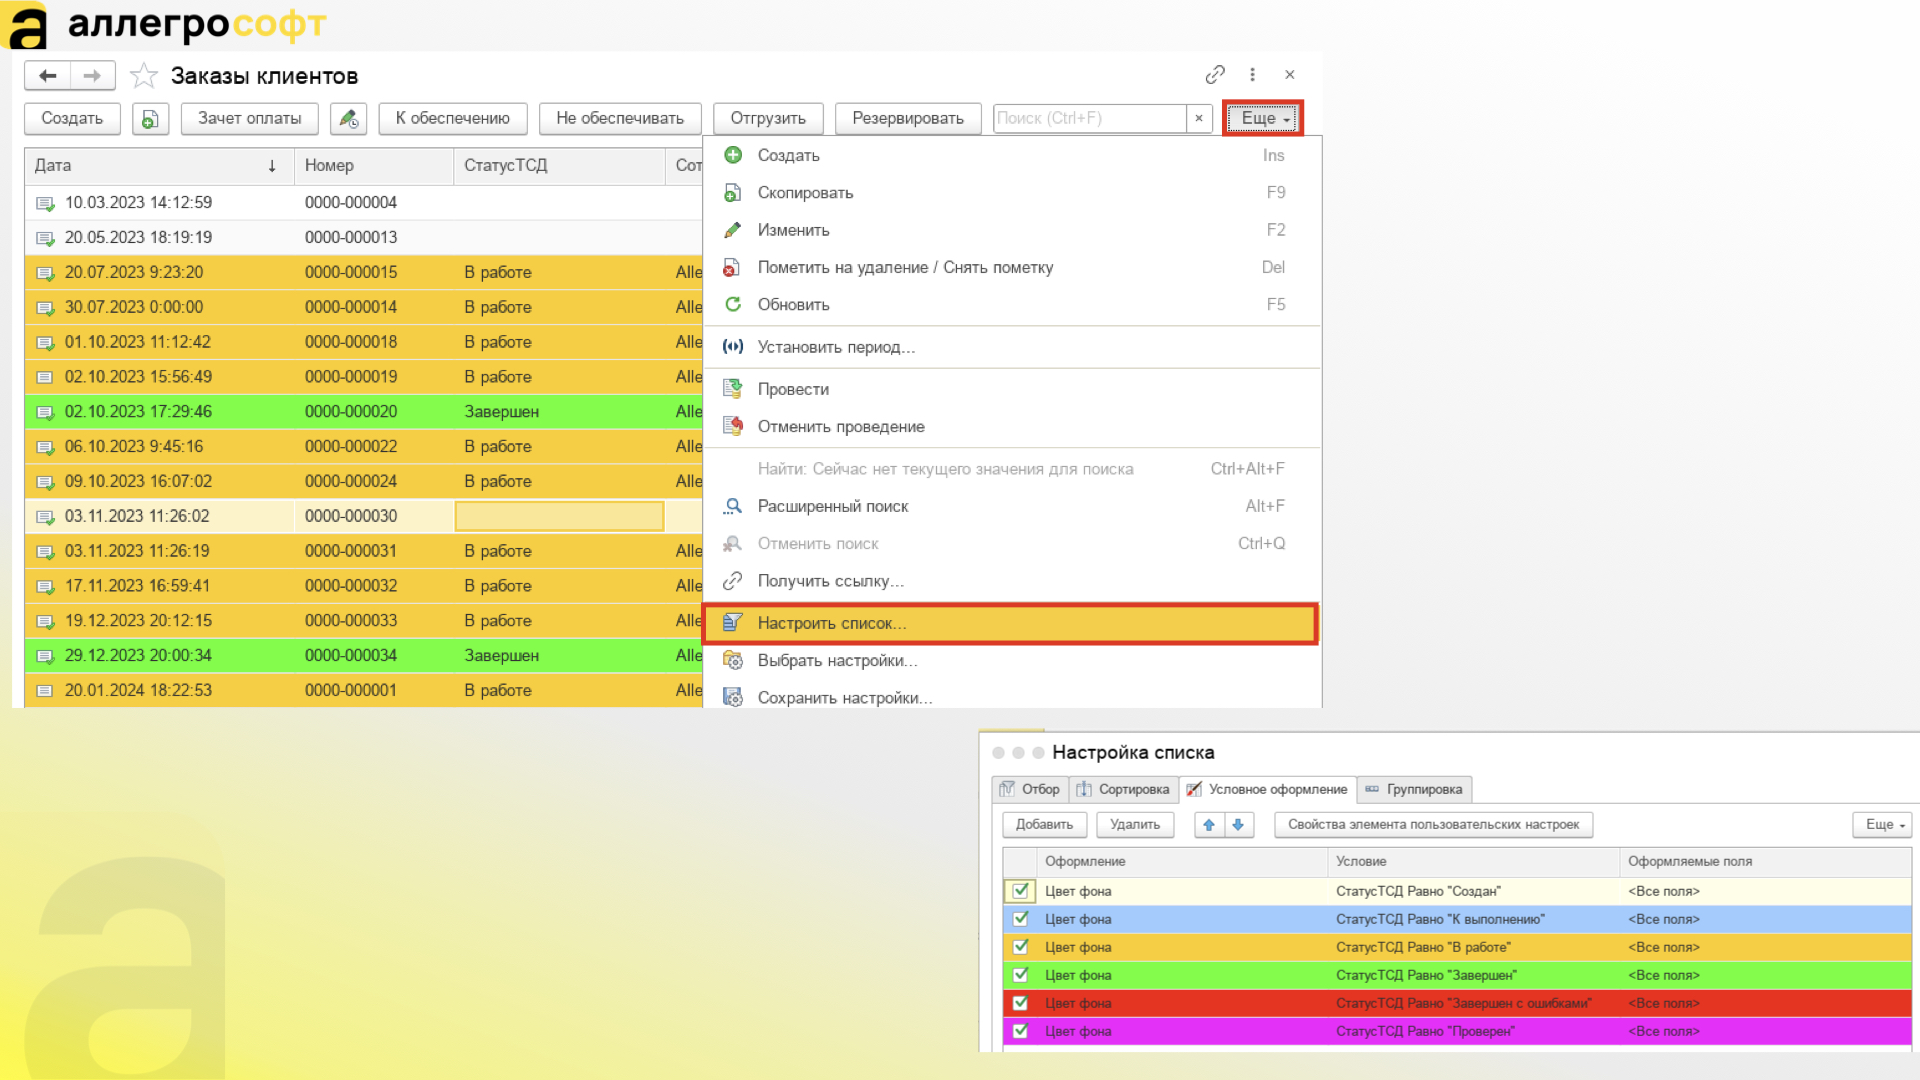
Task: Clear the search field with × button
Action: [x=1199, y=118]
